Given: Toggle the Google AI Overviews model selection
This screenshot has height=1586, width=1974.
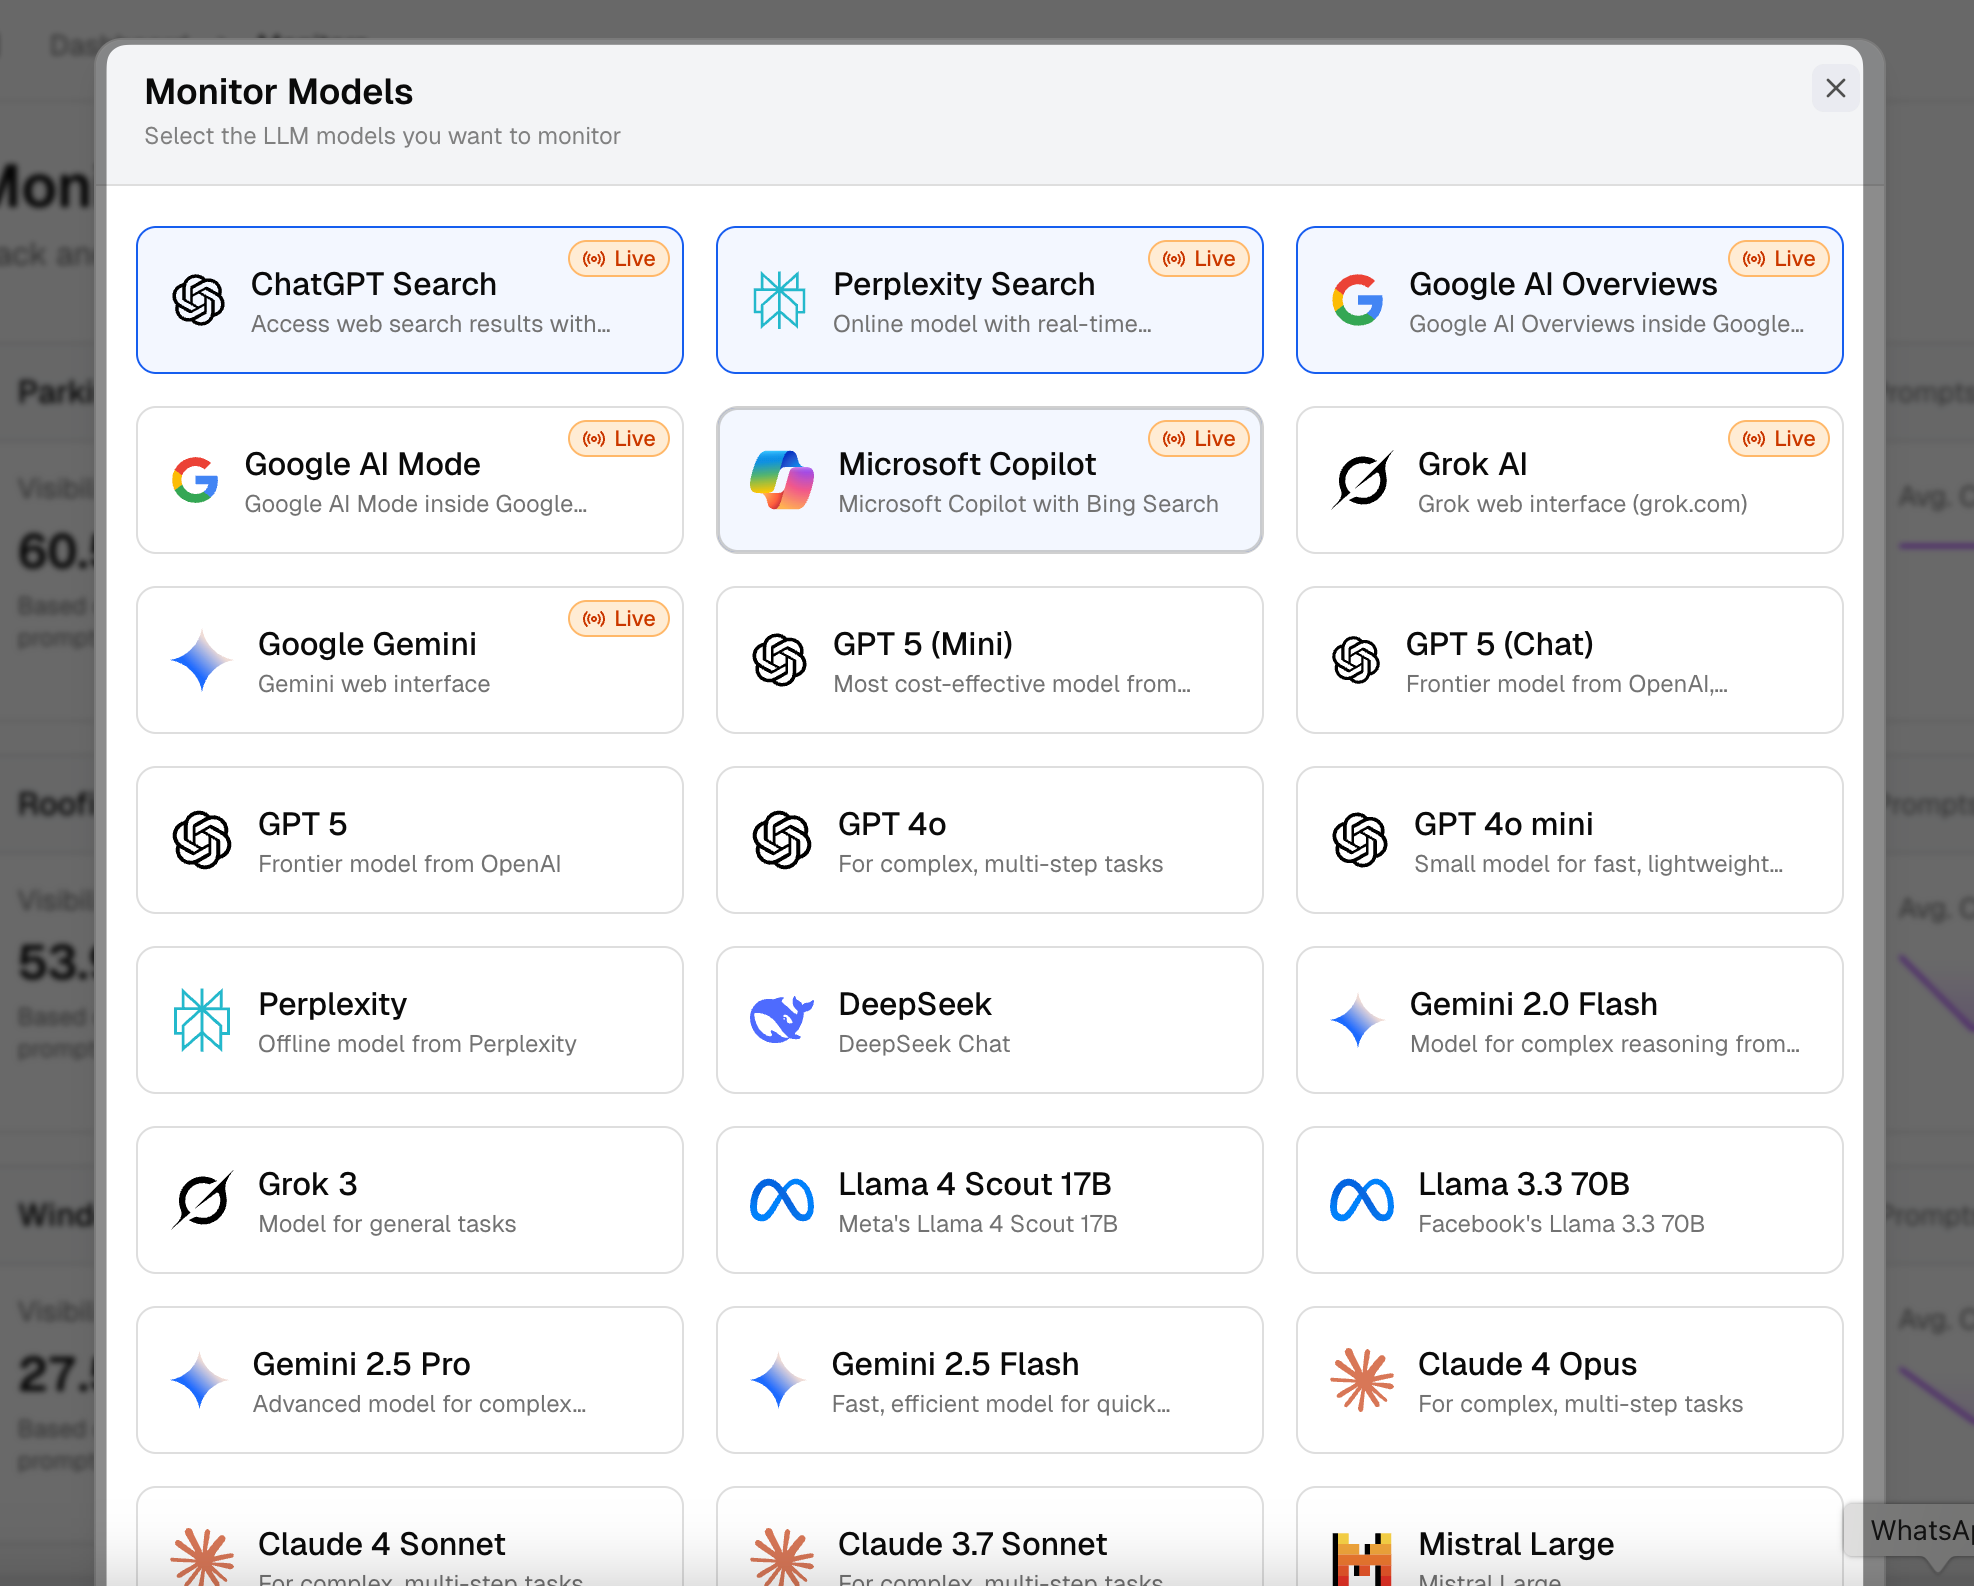Looking at the screenshot, I should (x=1569, y=300).
